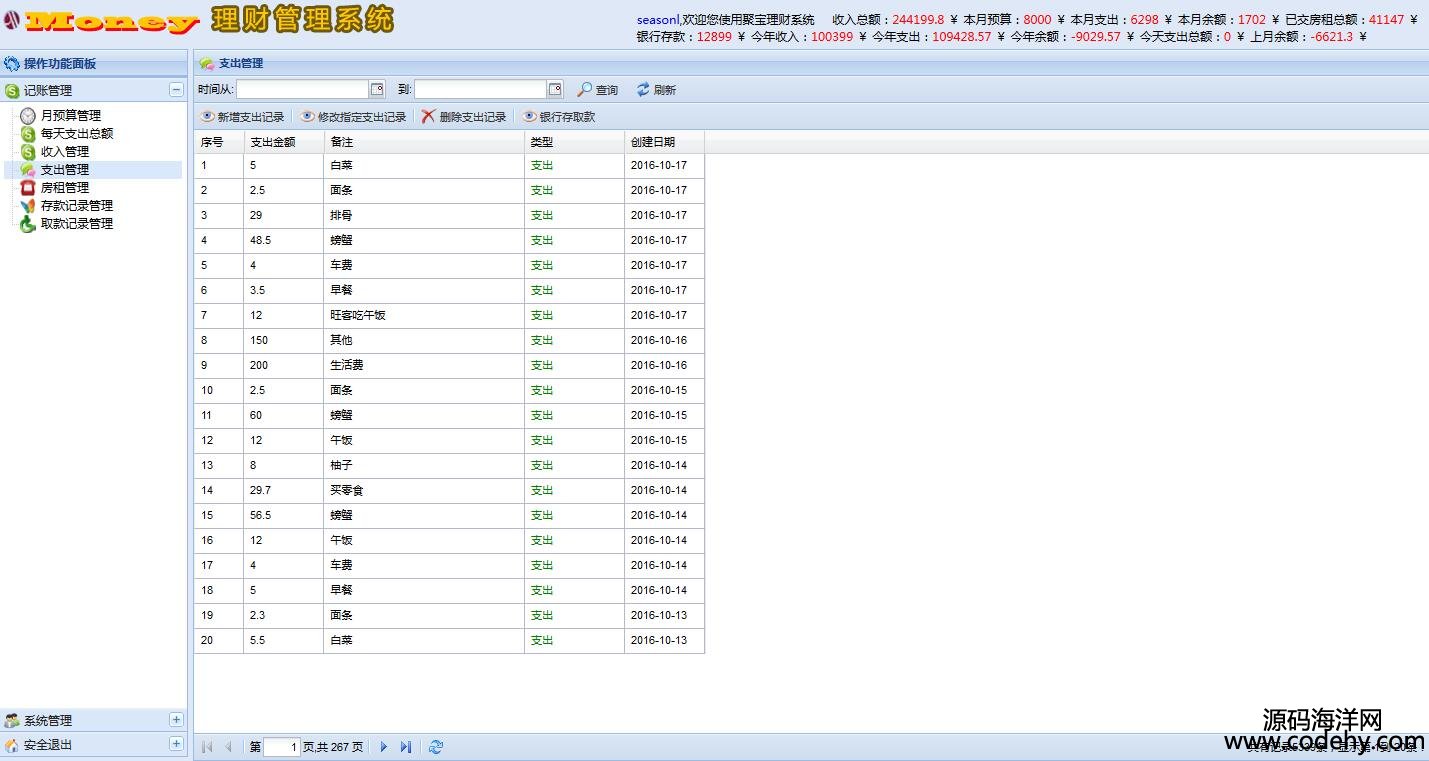Click the 刷新 refresh button
The height and width of the screenshot is (761, 1429).
656,90
